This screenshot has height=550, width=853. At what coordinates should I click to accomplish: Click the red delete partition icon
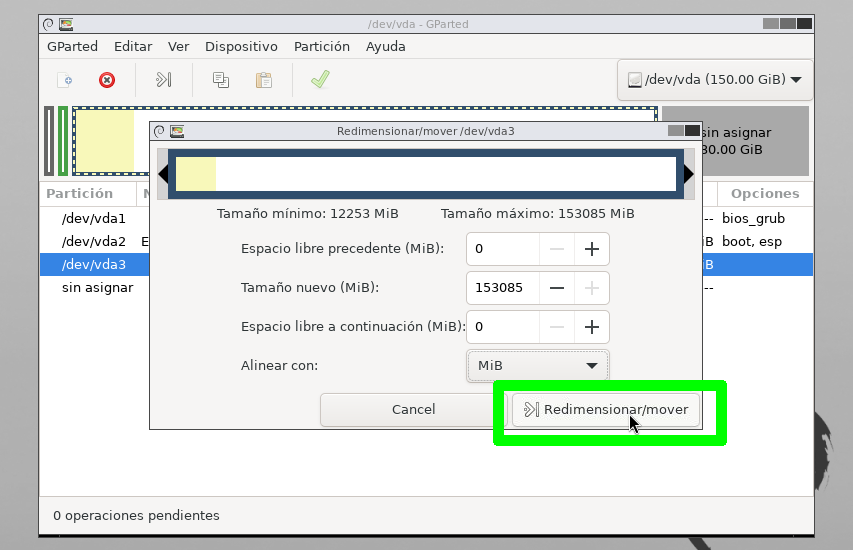(x=107, y=80)
